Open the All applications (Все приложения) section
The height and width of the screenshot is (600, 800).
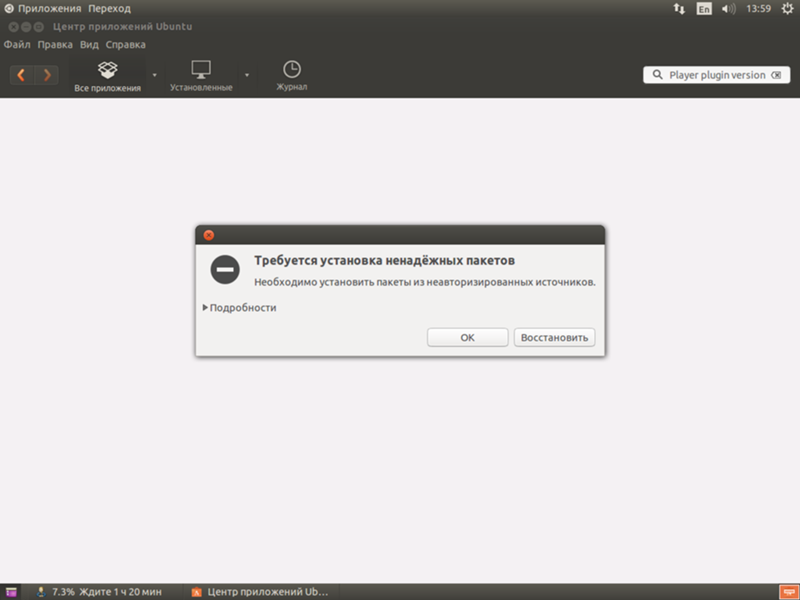107,77
